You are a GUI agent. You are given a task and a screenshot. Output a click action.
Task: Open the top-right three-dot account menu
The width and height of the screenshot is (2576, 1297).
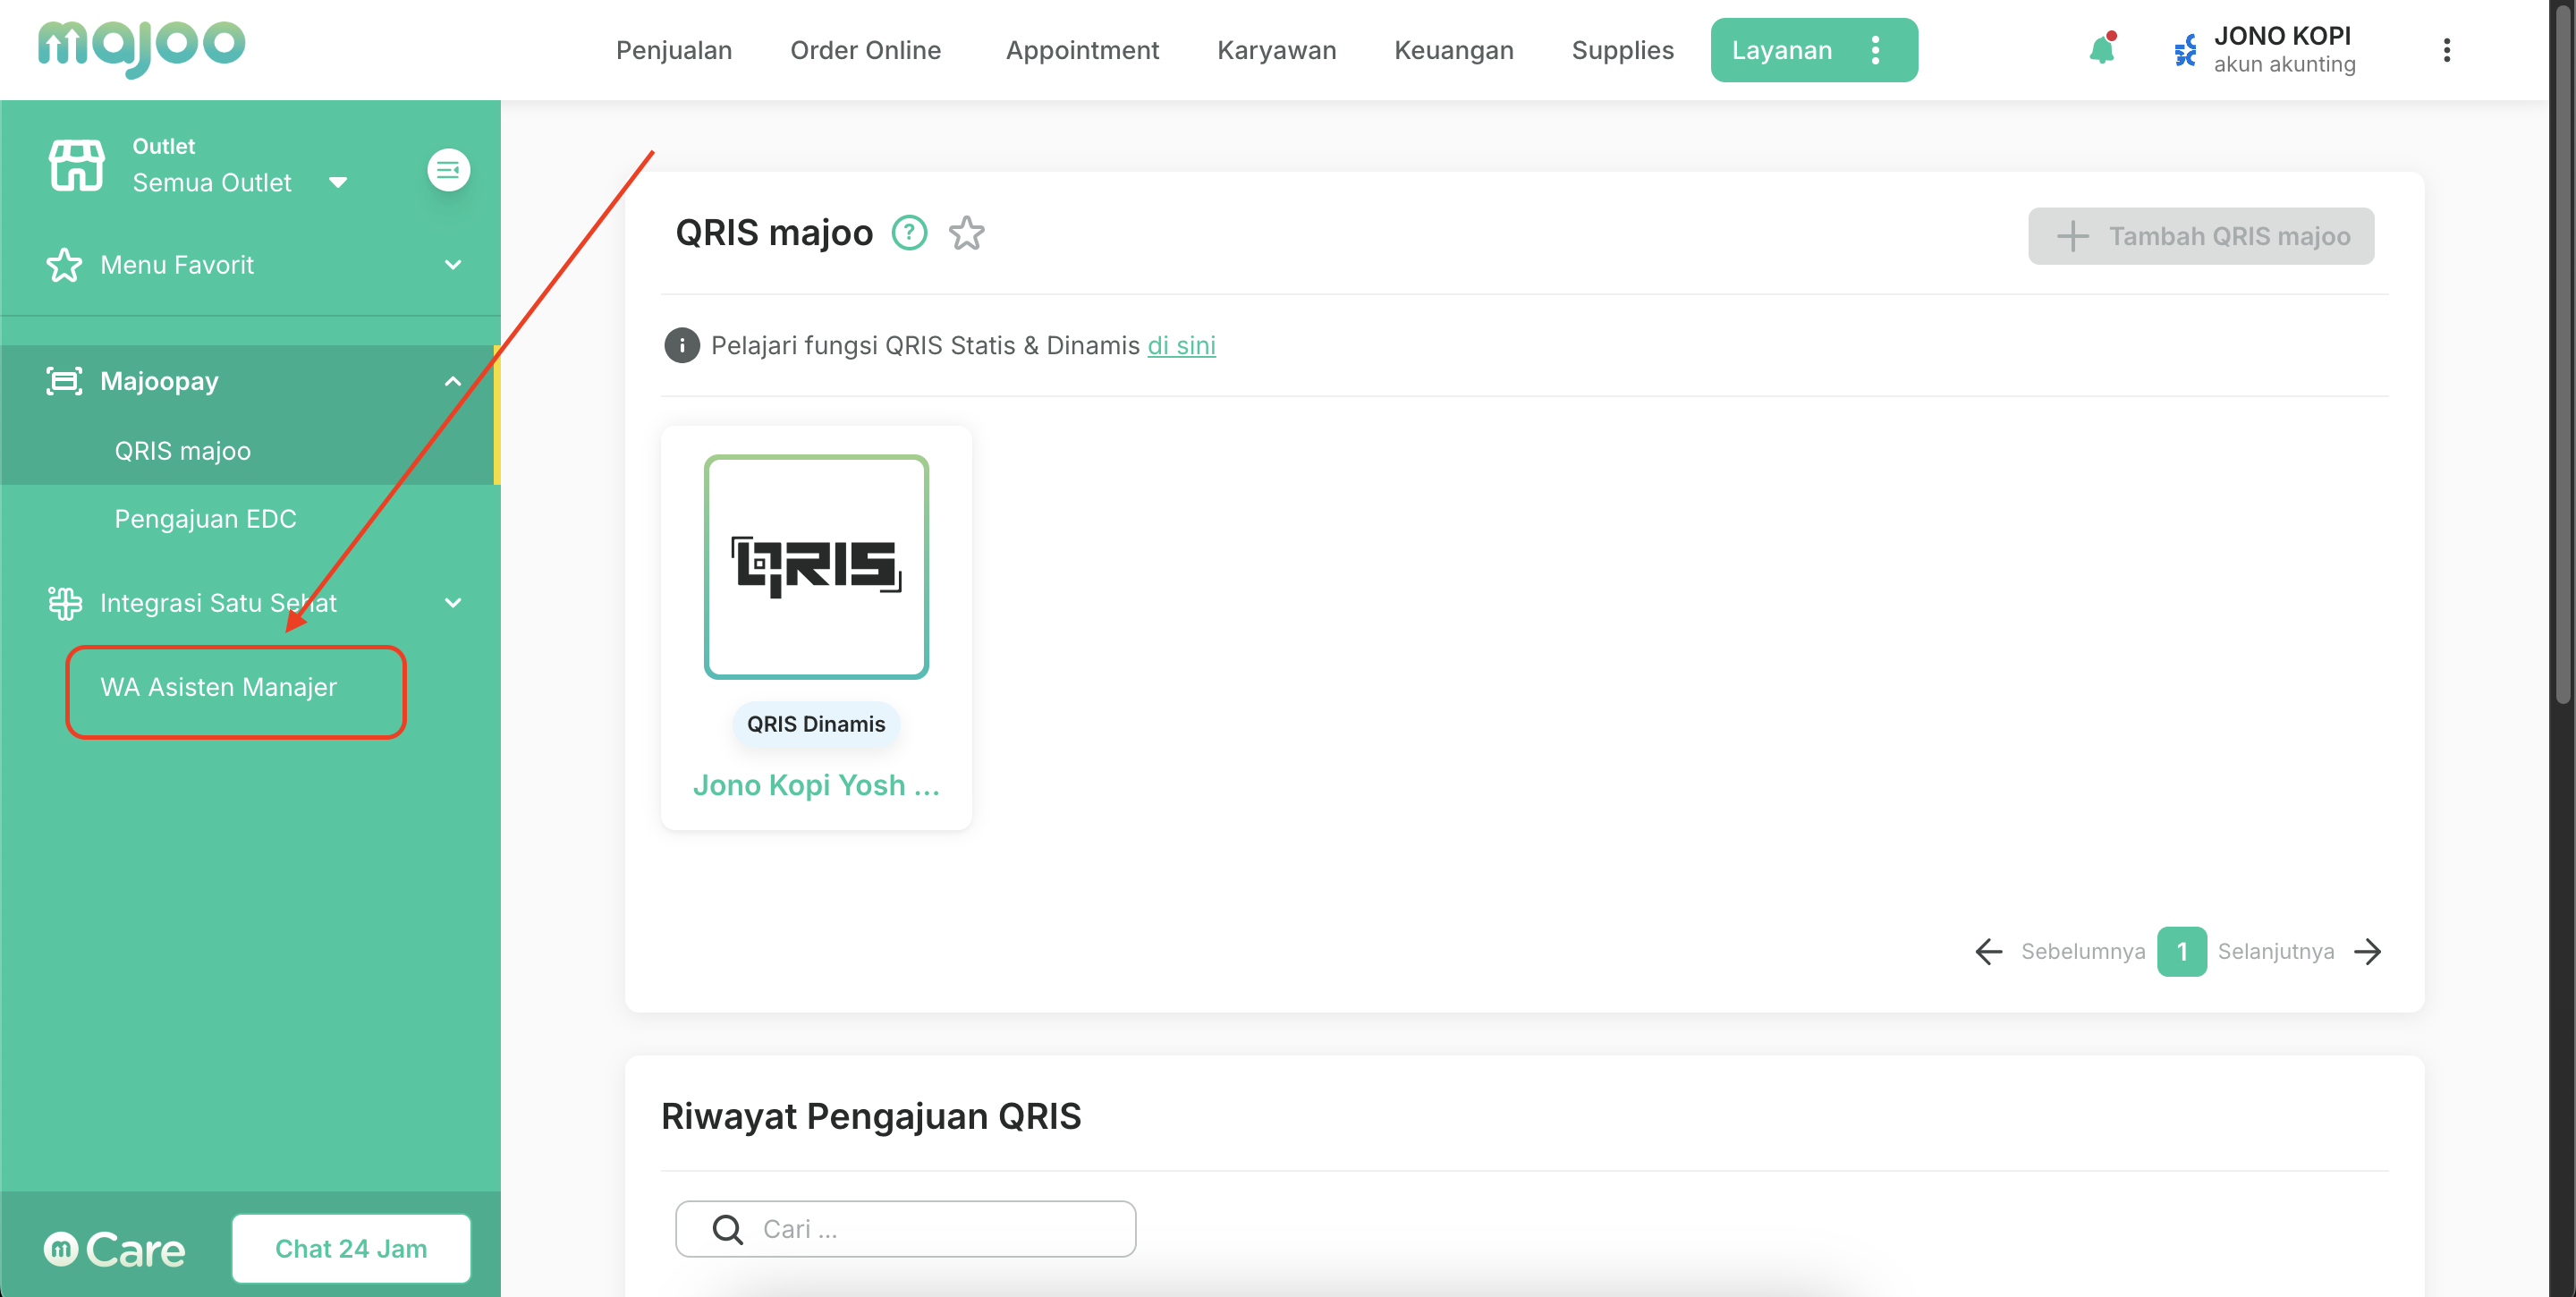[2446, 50]
